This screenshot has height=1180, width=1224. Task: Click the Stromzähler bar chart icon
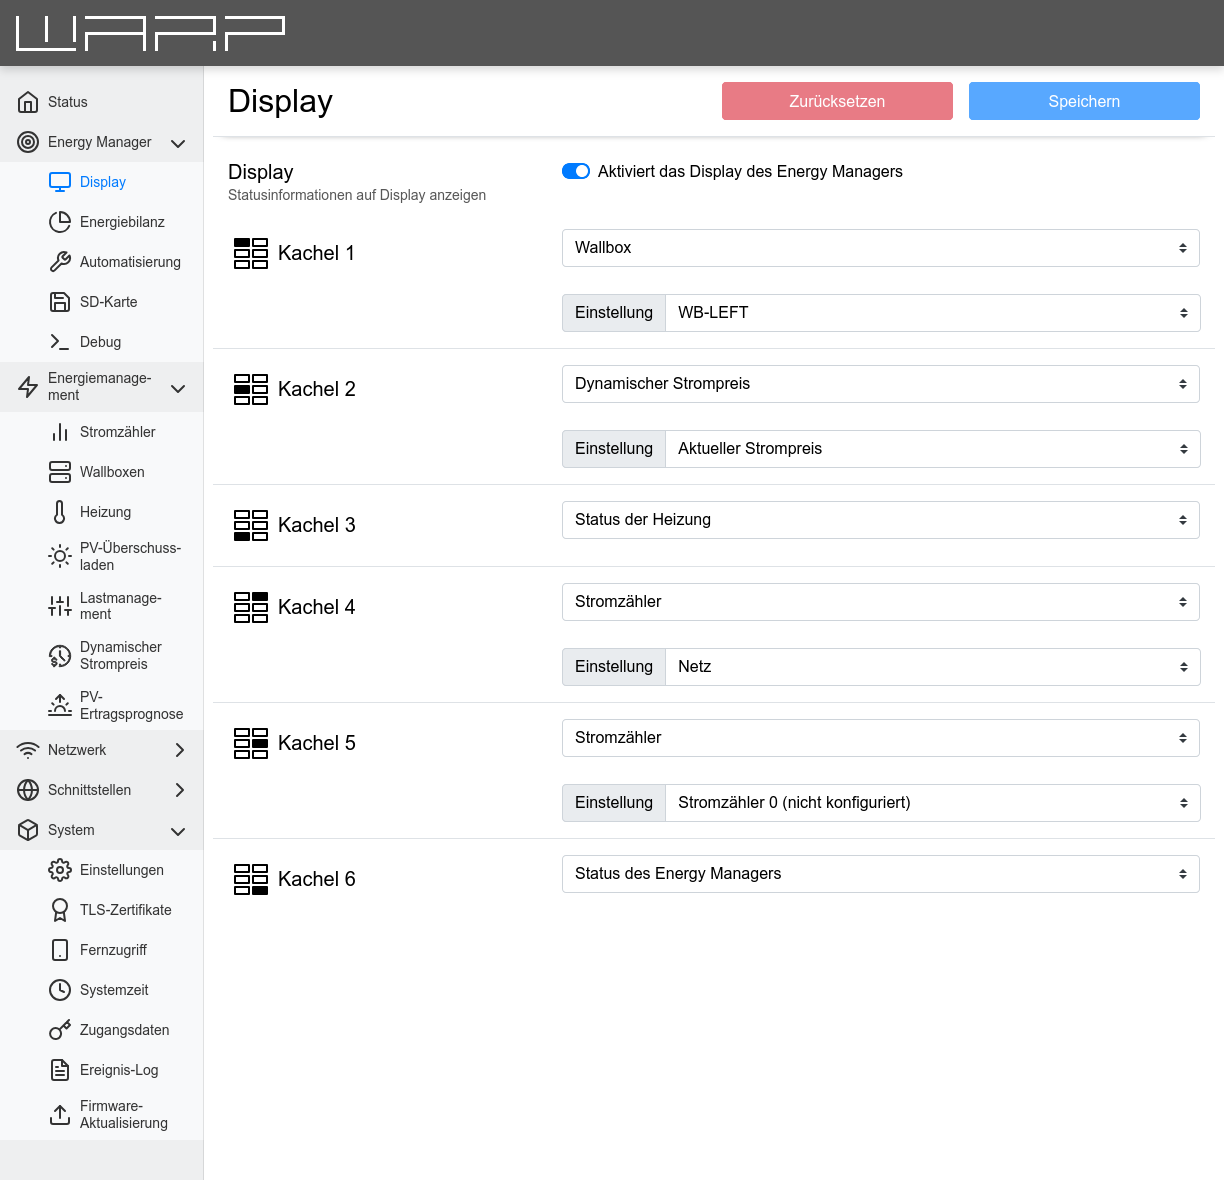[x=60, y=431]
